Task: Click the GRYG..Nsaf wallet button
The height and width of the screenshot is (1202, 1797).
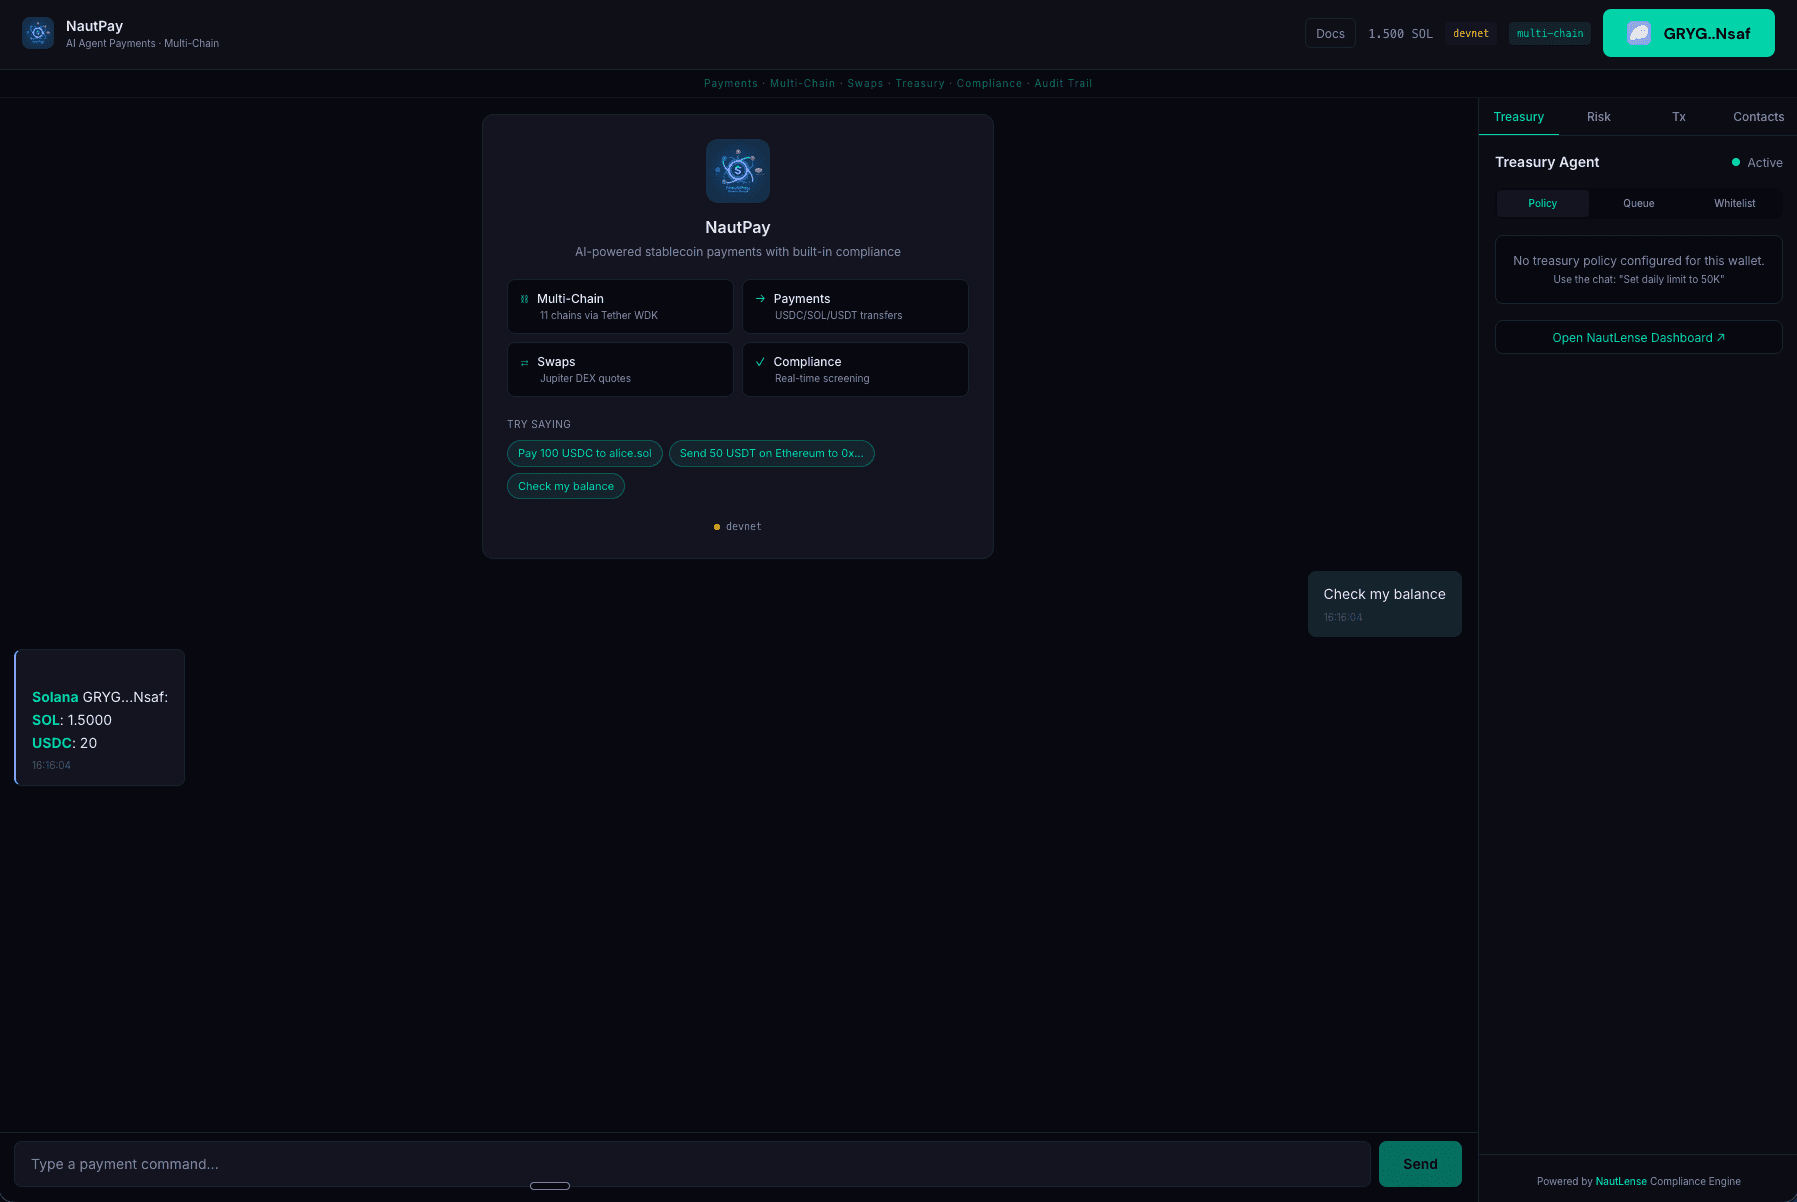Action: (x=1689, y=33)
